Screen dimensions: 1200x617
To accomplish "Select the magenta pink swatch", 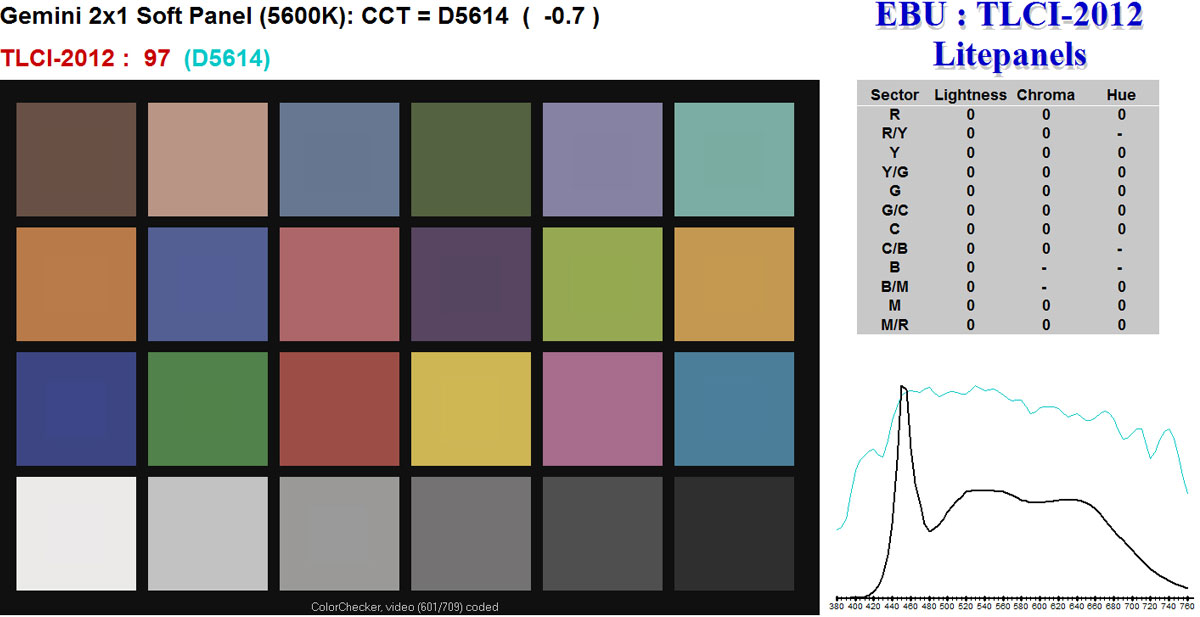I will [603, 409].
